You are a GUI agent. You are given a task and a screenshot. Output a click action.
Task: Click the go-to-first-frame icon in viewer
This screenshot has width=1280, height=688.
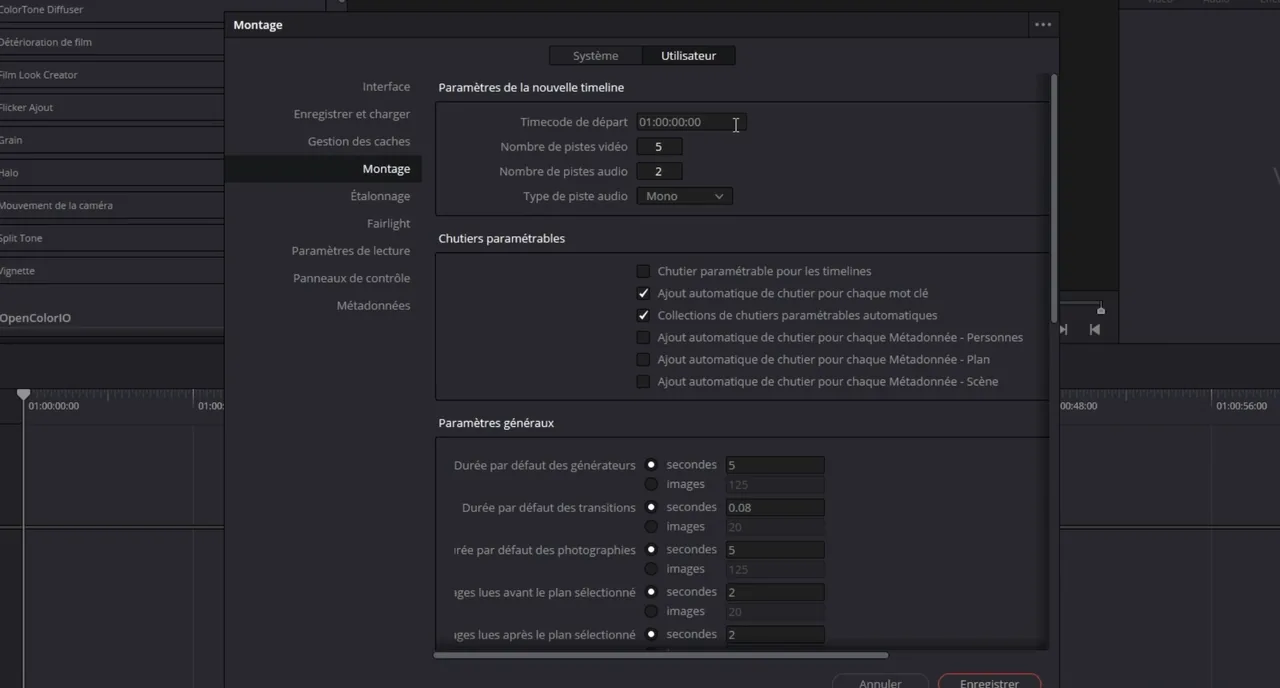click(1094, 329)
